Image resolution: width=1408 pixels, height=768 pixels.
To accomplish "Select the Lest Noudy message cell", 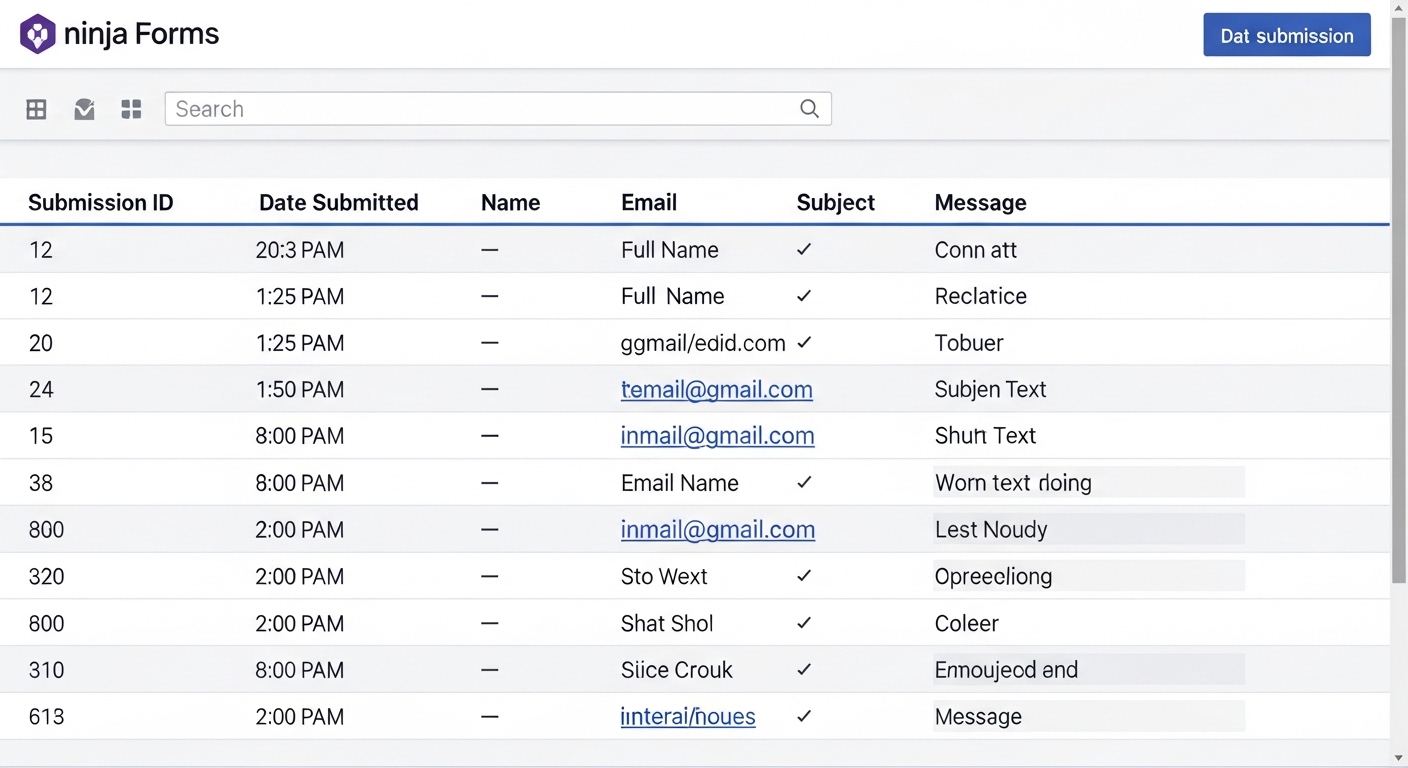I will pyautogui.click(x=1089, y=529).
